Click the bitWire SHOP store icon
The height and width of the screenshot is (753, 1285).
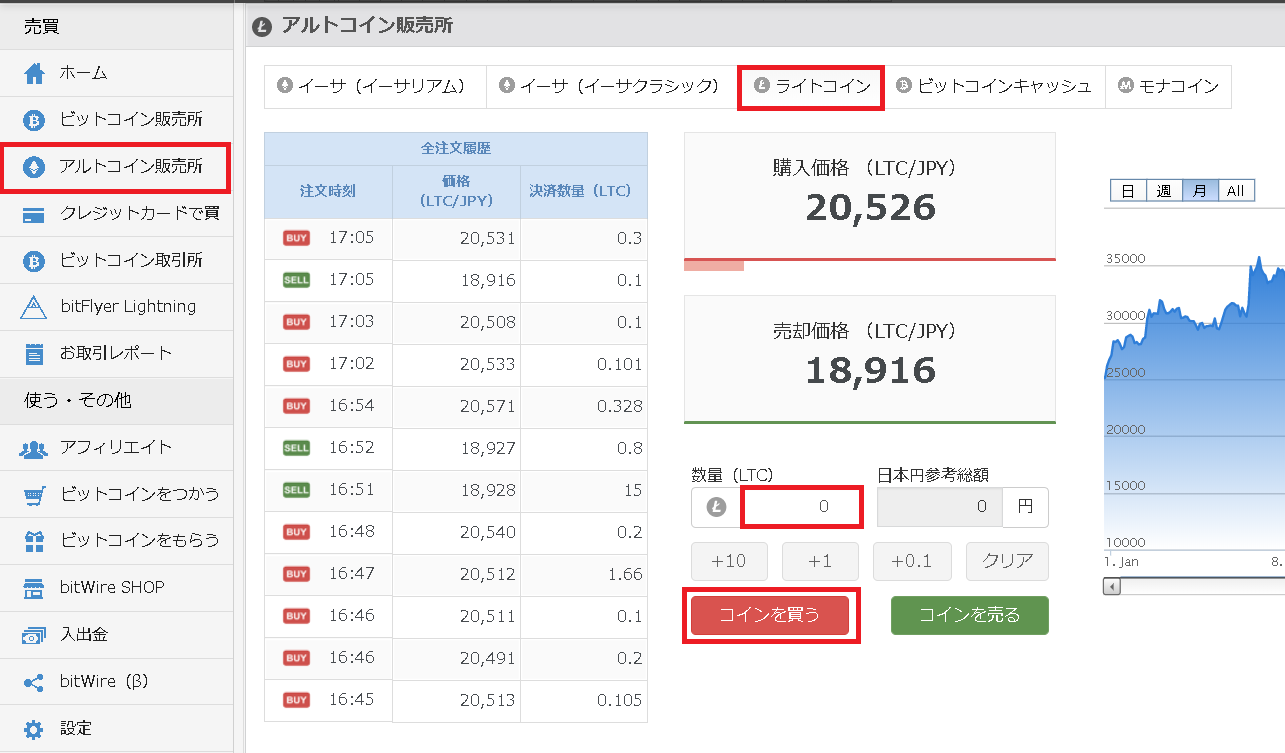pyautogui.click(x=34, y=588)
